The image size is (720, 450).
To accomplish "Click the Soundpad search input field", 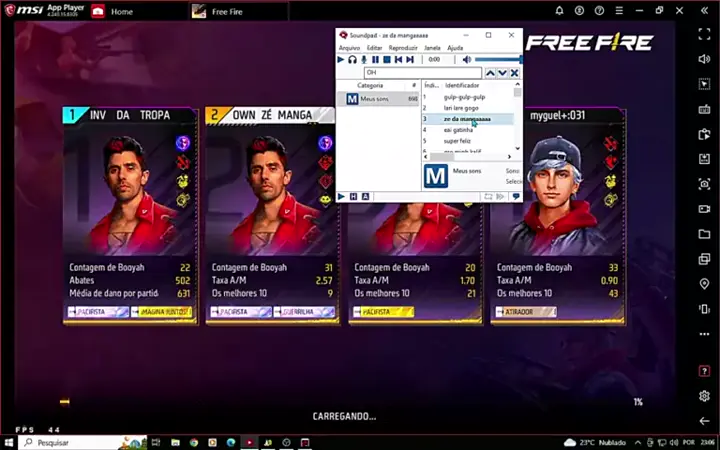I will coord(422,73).
